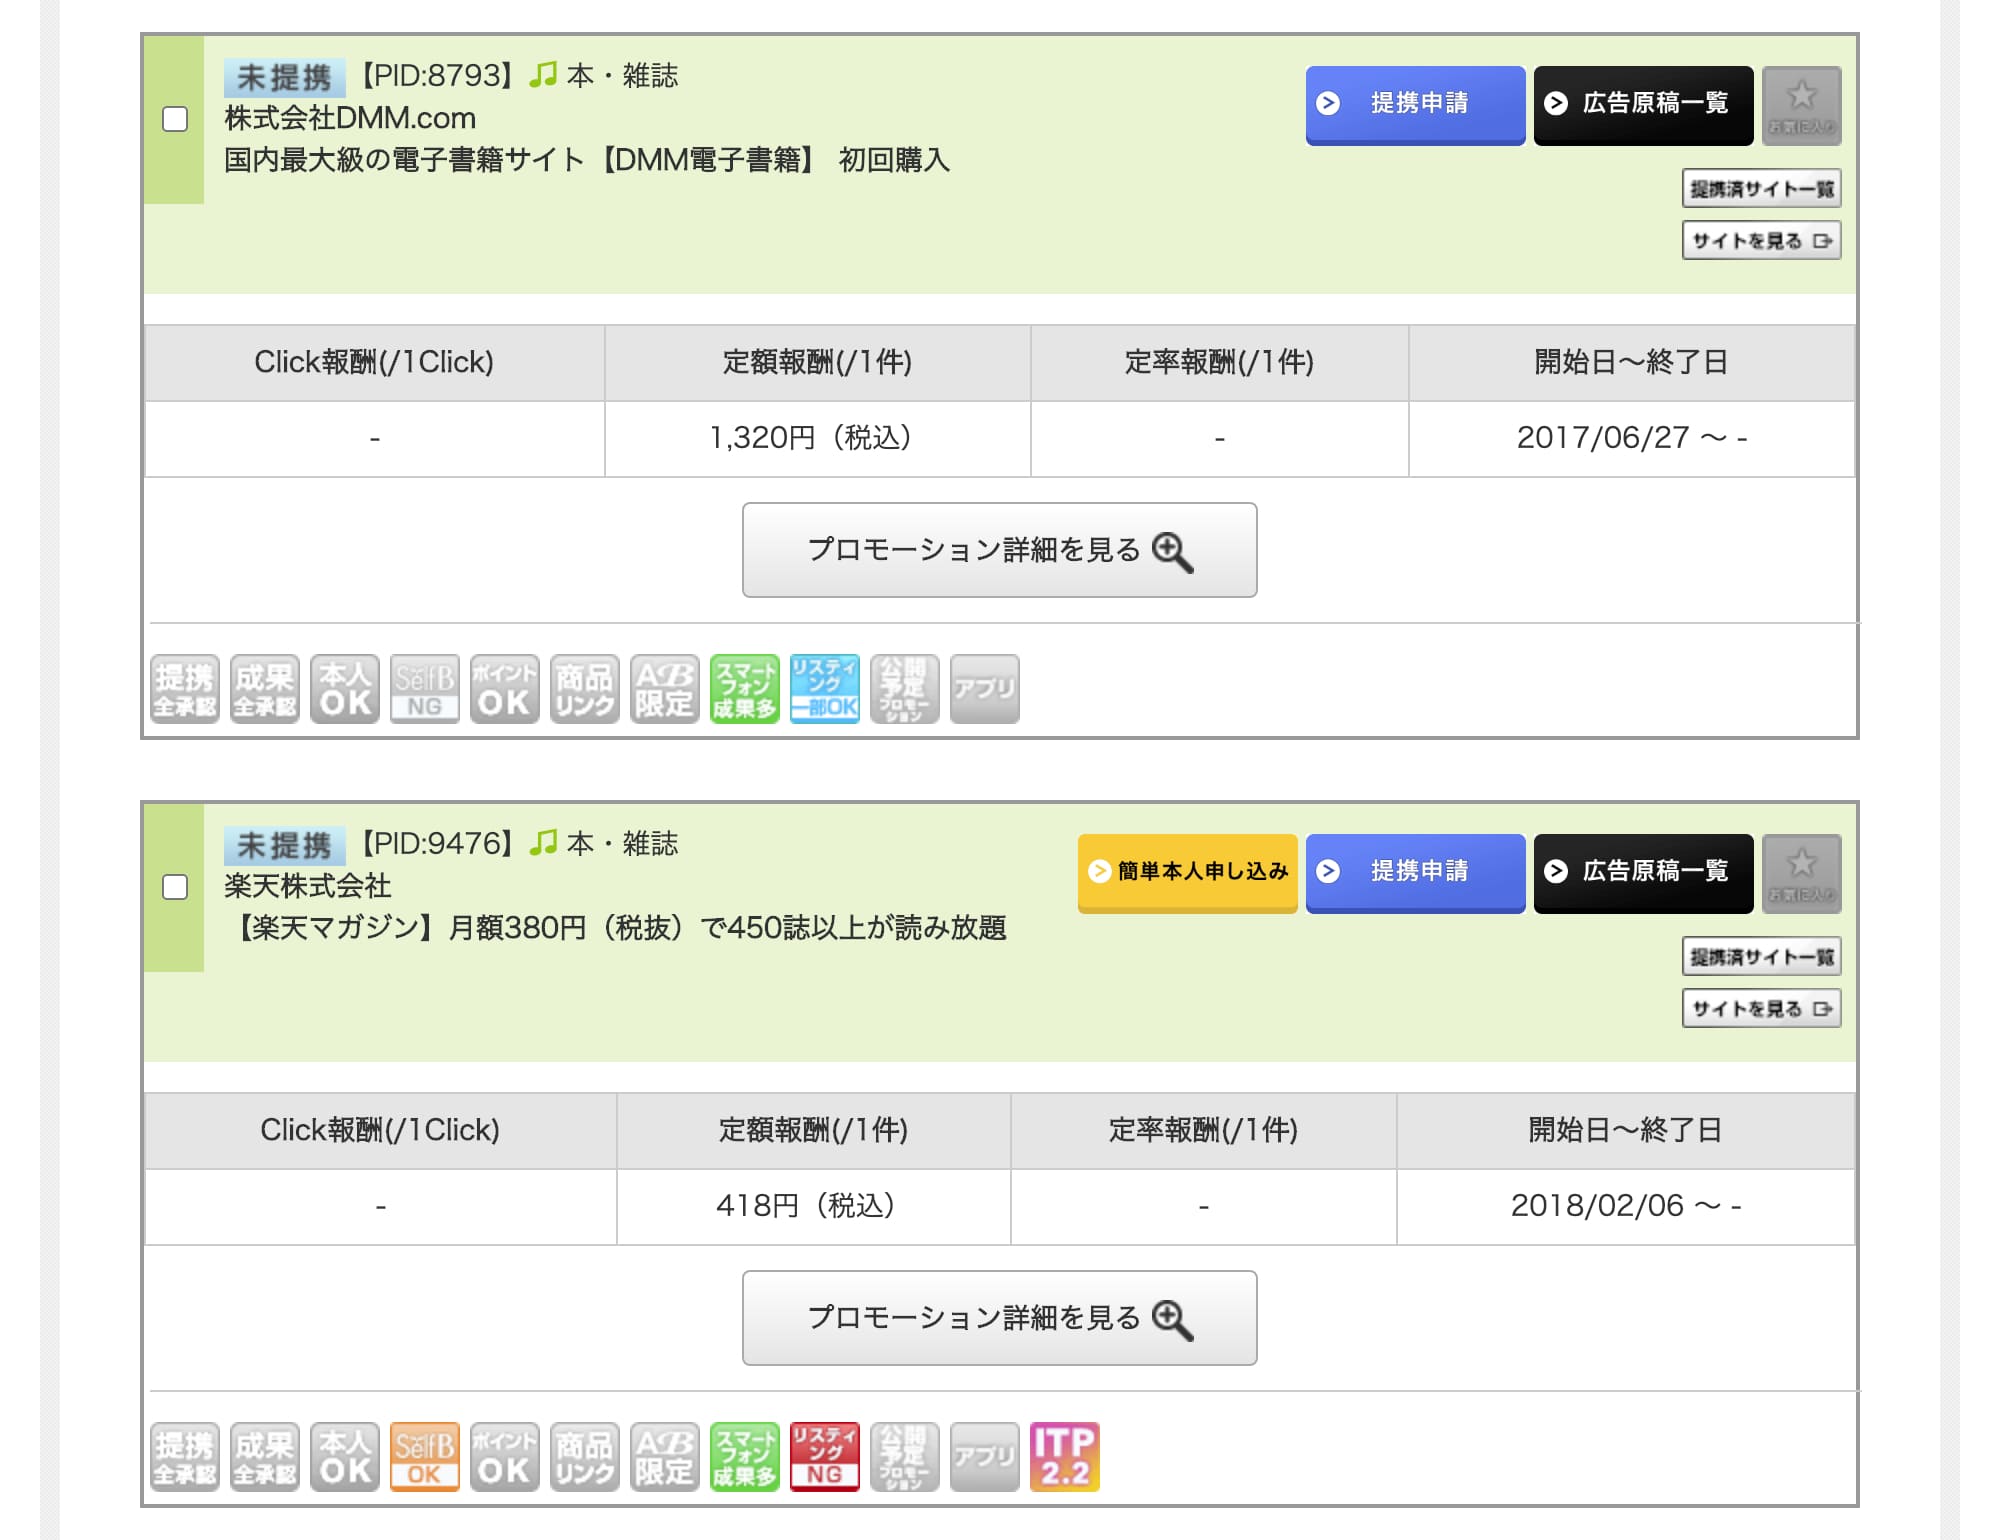
Task: Click アプリ icon in DMM row
Action: coord(985,689)
